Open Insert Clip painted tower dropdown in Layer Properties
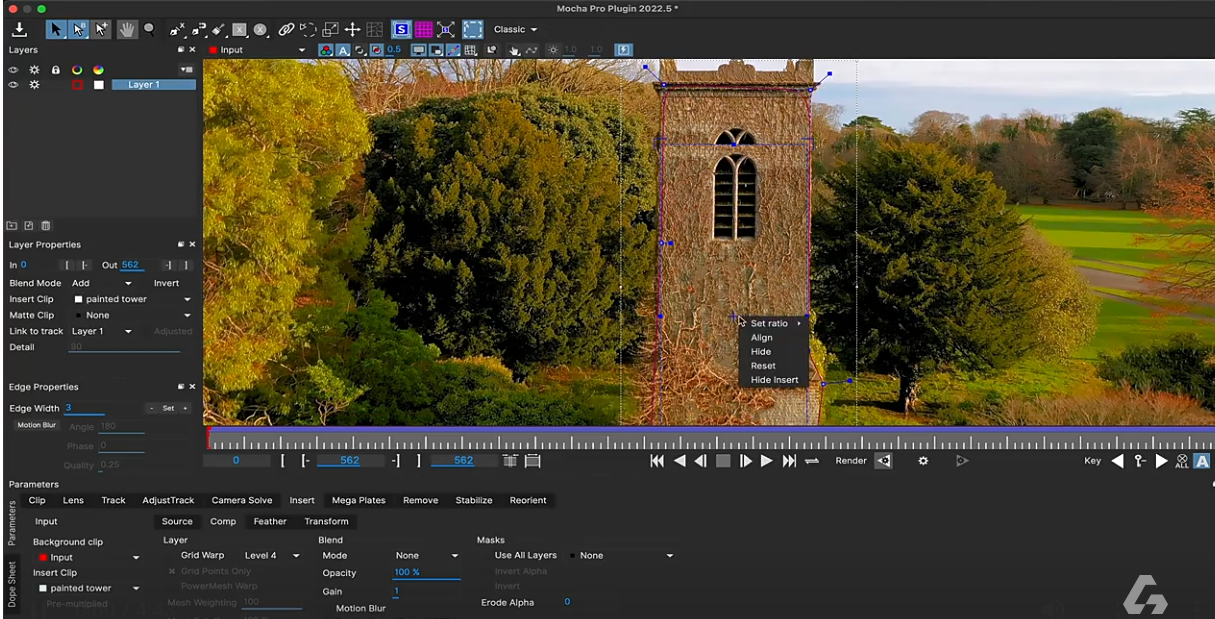The image size is (1215, 619). [x=132, y=299]
